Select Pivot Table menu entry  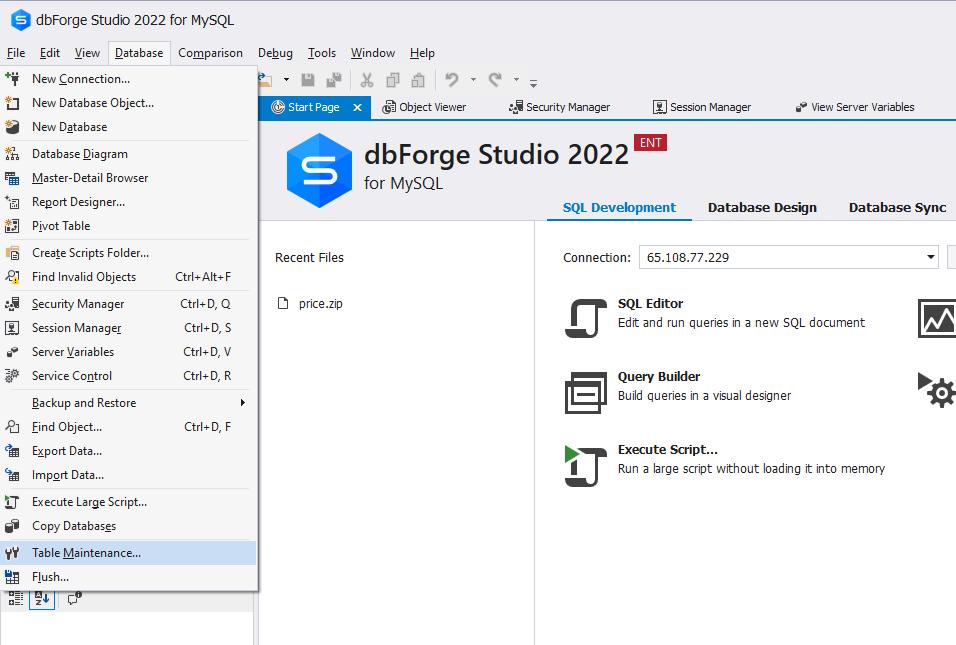point(128,226)
